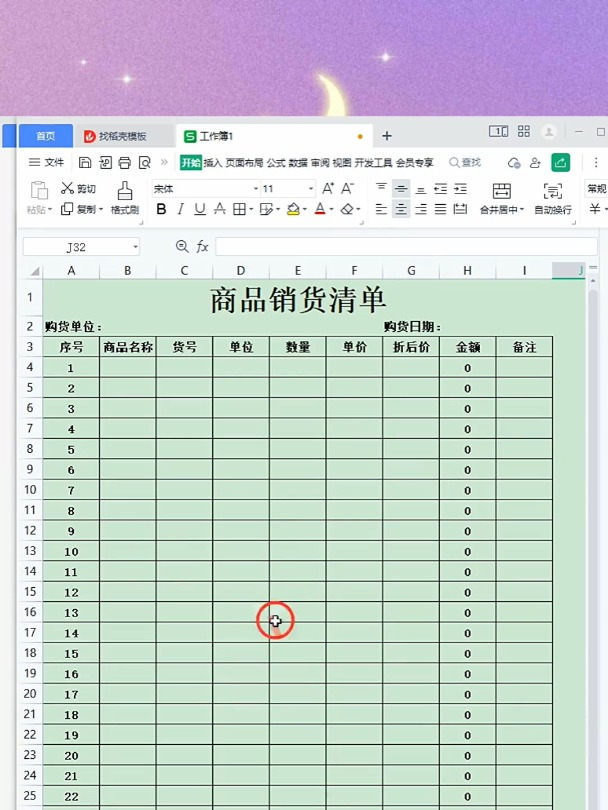Switch to the 页面布局 (Page Layout) tab

[244, 163]
